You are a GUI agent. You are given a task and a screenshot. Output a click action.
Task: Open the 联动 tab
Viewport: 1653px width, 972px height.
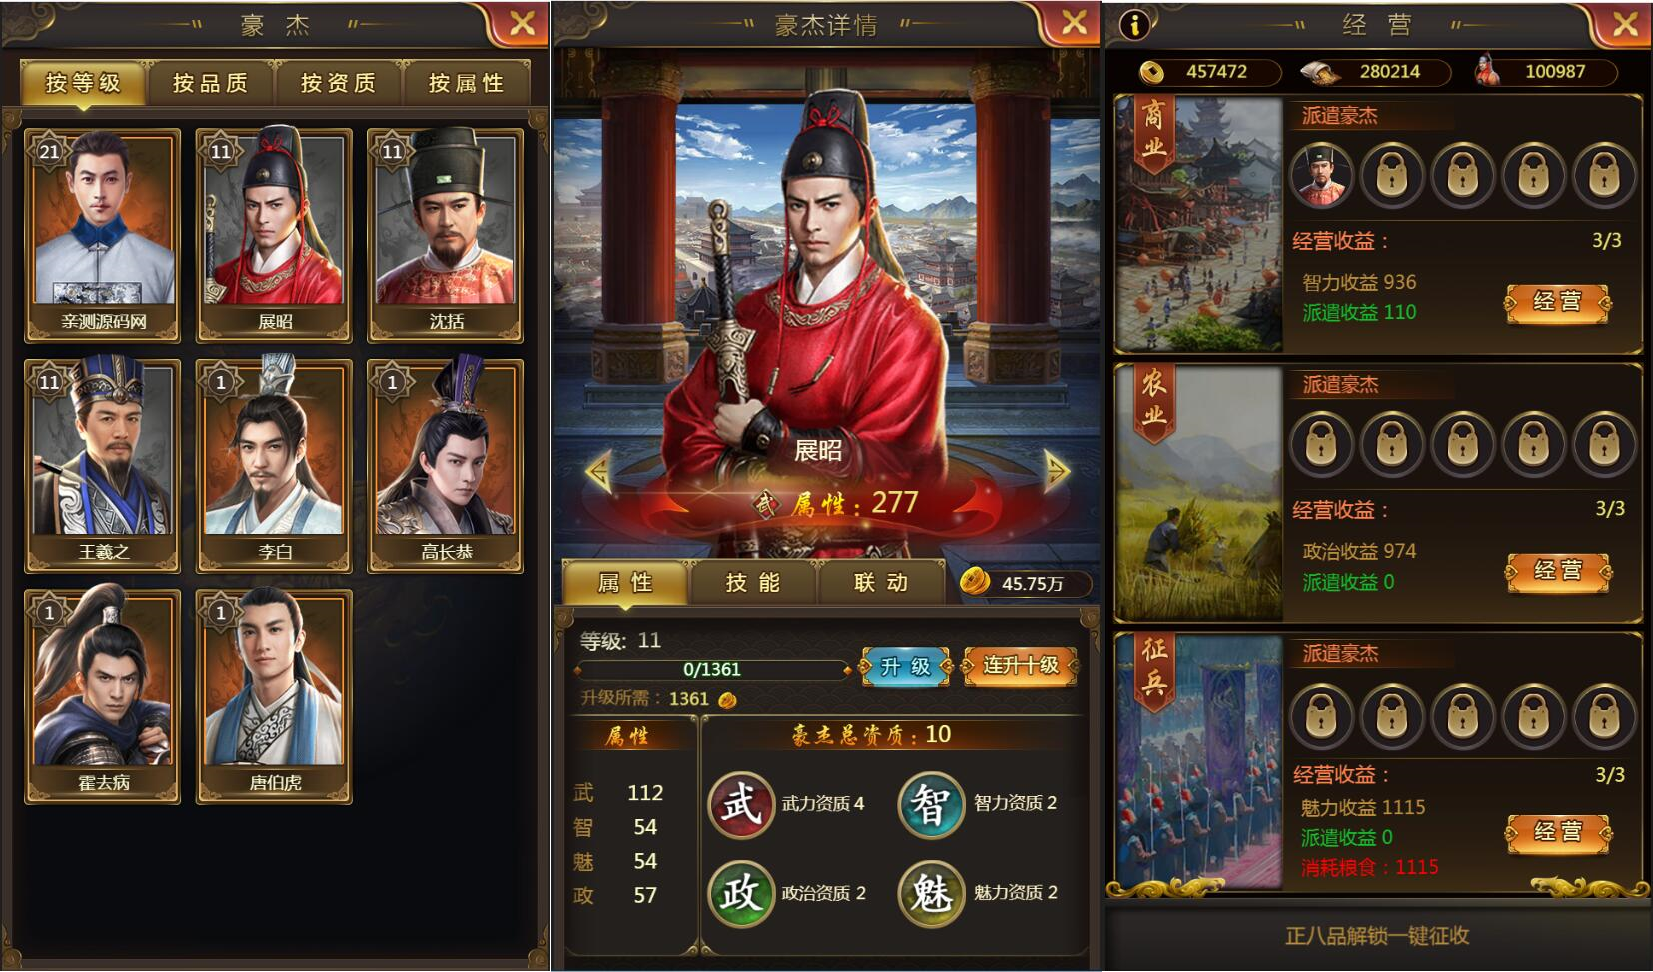click(x=881, y=583)
